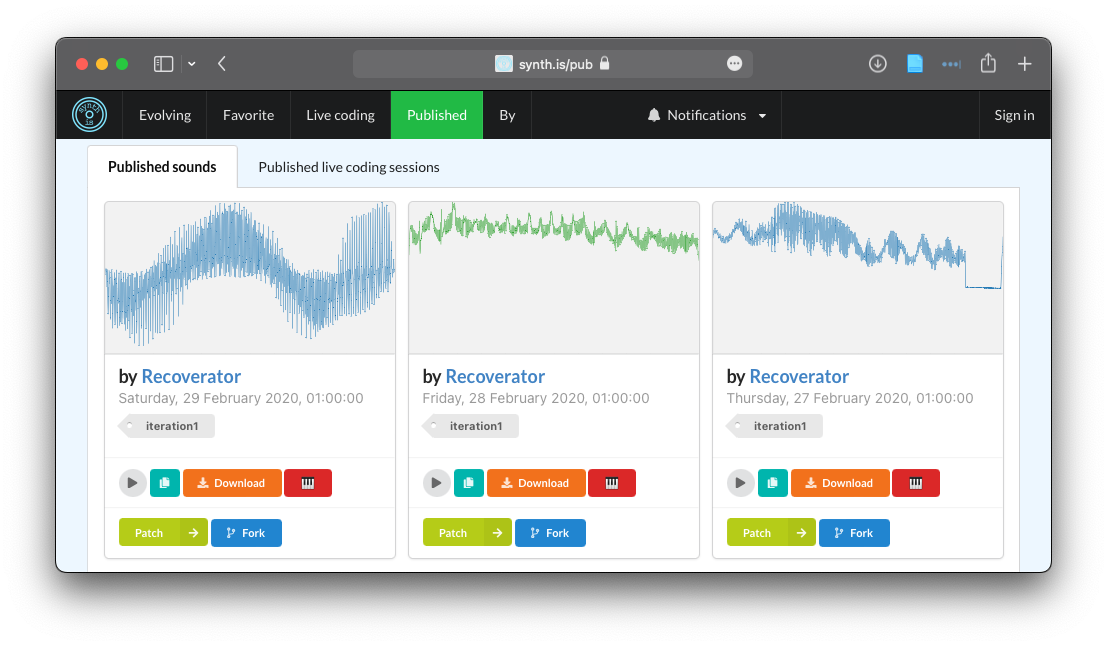Download the 27 February sound

tap(840, 483)
